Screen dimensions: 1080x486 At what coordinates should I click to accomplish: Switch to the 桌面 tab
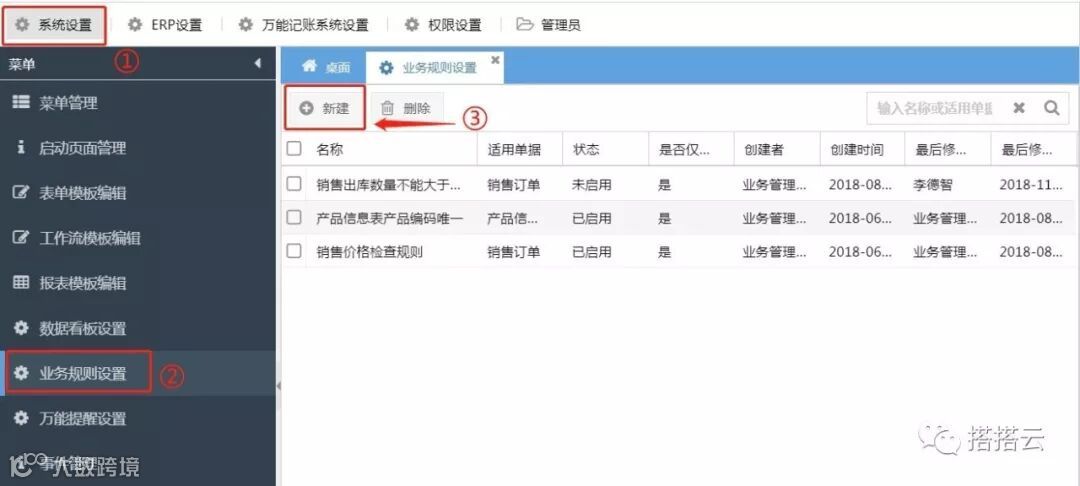tap(325, 67)
